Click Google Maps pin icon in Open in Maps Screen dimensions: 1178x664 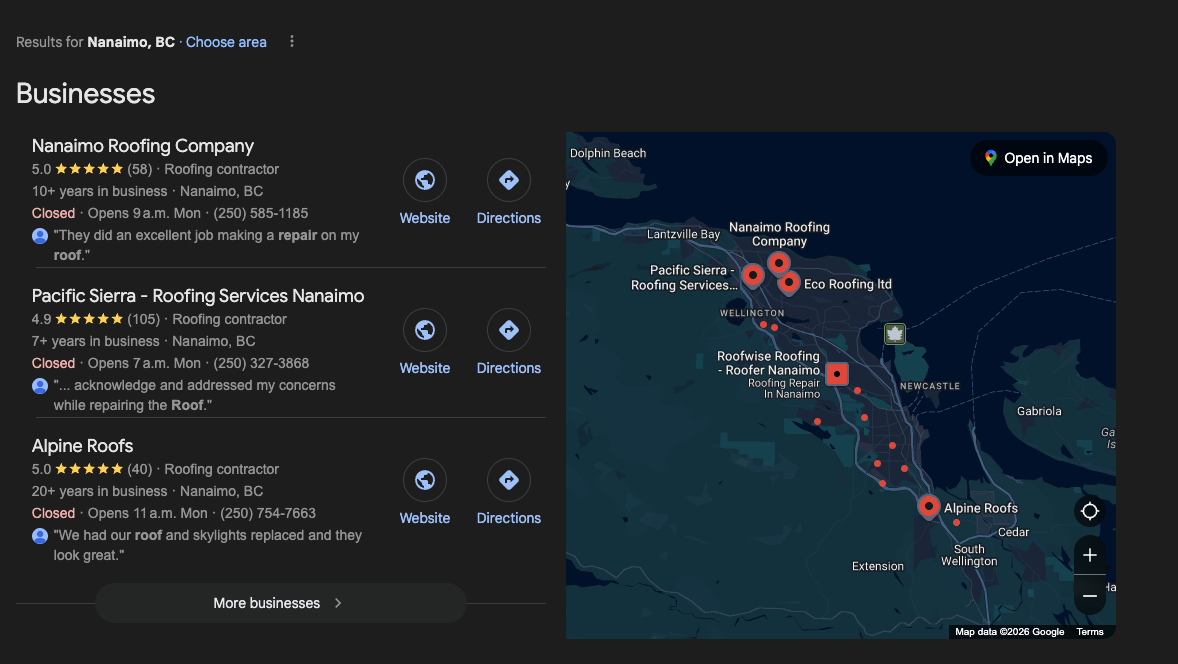pyautogui.click(x=990, y=158)
